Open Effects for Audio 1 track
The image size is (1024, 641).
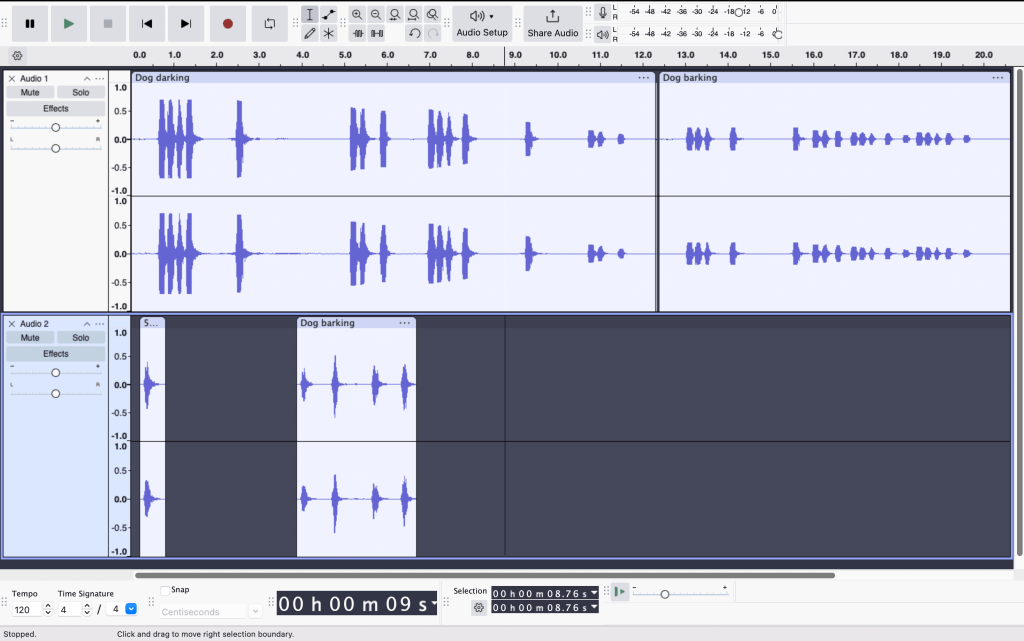pos(55,108)
